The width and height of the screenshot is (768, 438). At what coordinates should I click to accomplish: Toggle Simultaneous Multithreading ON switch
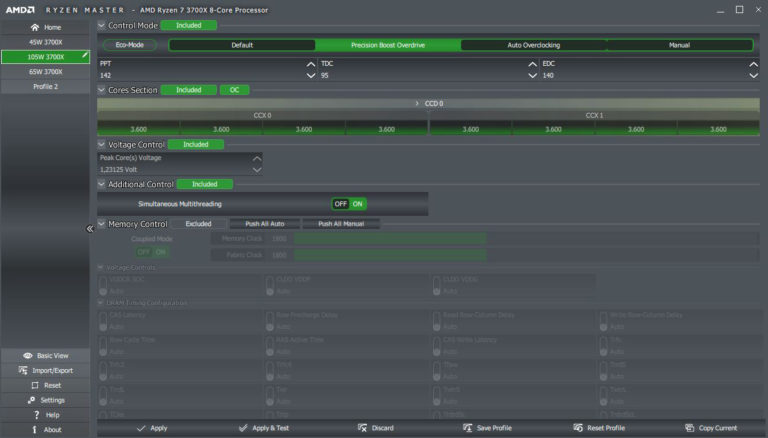tap(358, 204)
